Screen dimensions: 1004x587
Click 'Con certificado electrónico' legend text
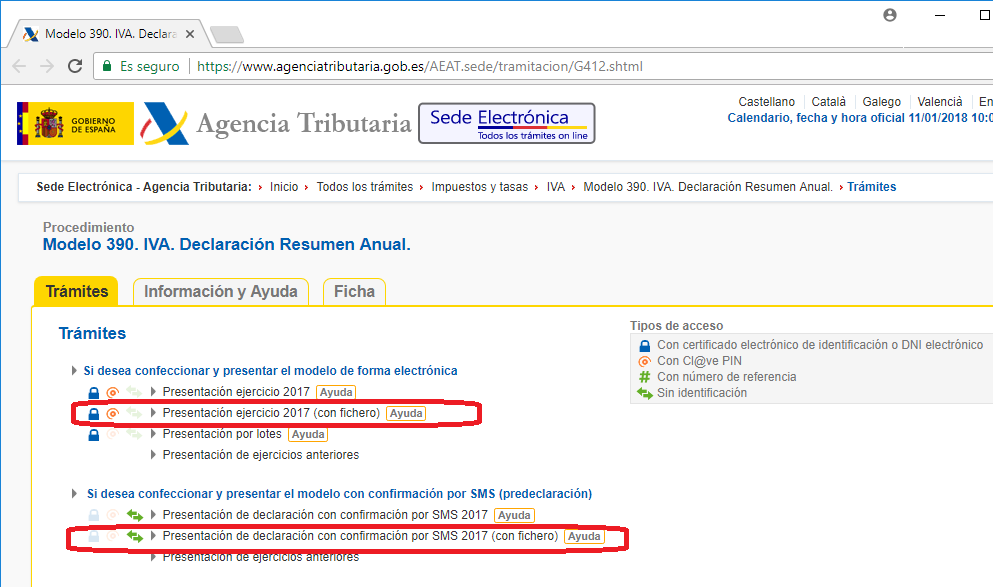click(x=820, y=345)
